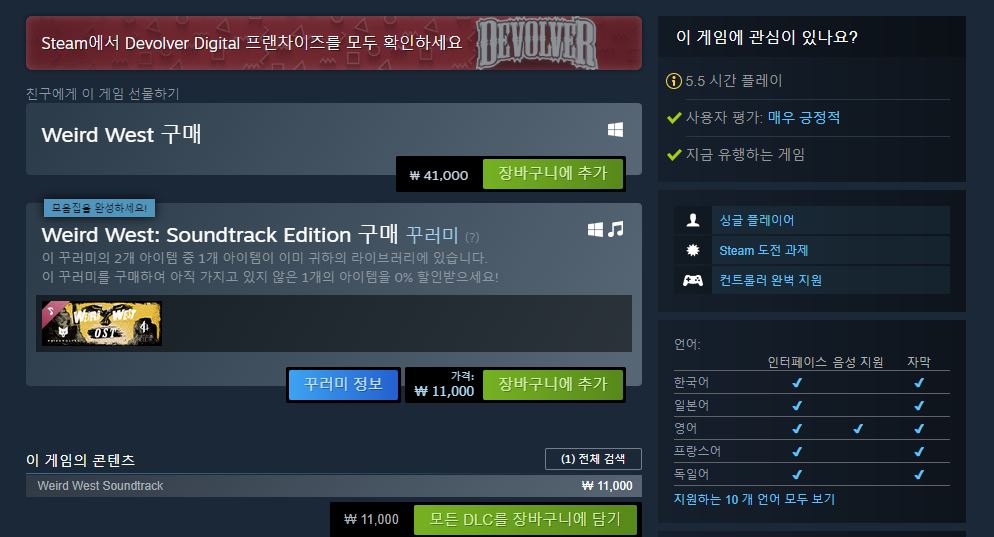The height and width of the screenshot is (537, 994).
Task: Click the (?) help mark beside 꾸러미
Action: tap(472, 237)
